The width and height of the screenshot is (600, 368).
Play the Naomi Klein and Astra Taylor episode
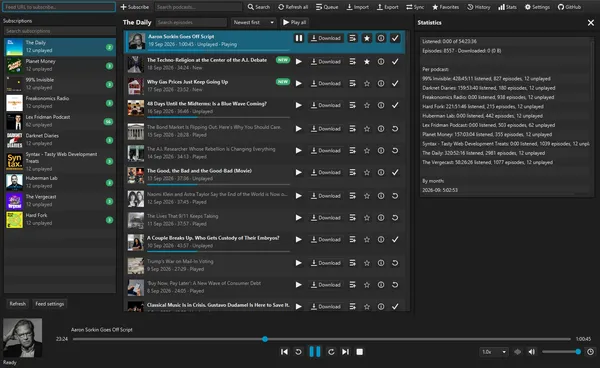point(298,196)
